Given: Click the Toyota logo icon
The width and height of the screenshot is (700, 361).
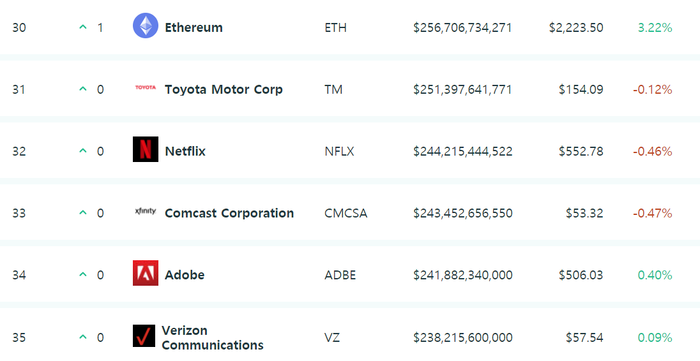Looking at the screenshot, I should coord(146,87).
